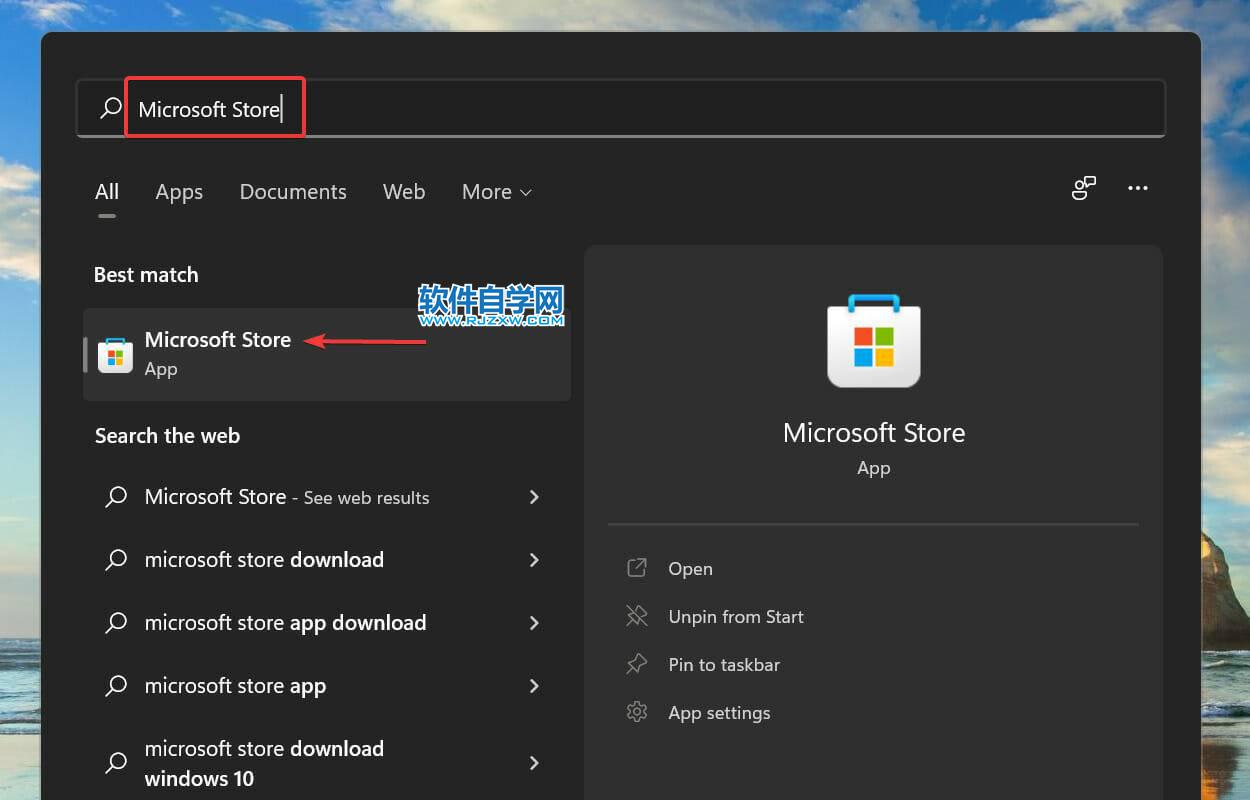Select the 'Microsoft Store - See web results' suggestion
The width and height of the screenshot is (1250, 800).
[x=287, y=497]
